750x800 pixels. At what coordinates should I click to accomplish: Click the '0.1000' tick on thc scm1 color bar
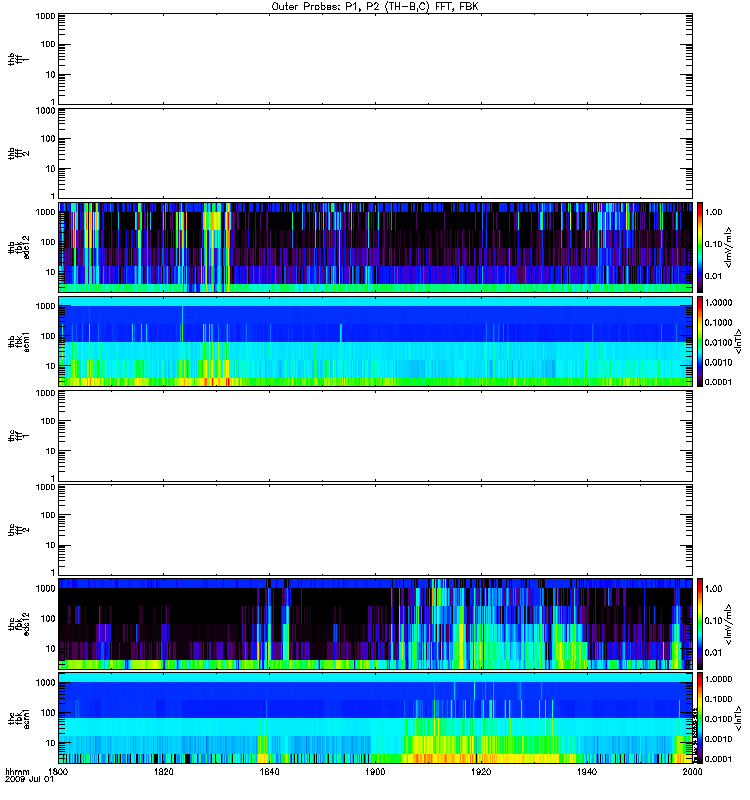[718, 699]
